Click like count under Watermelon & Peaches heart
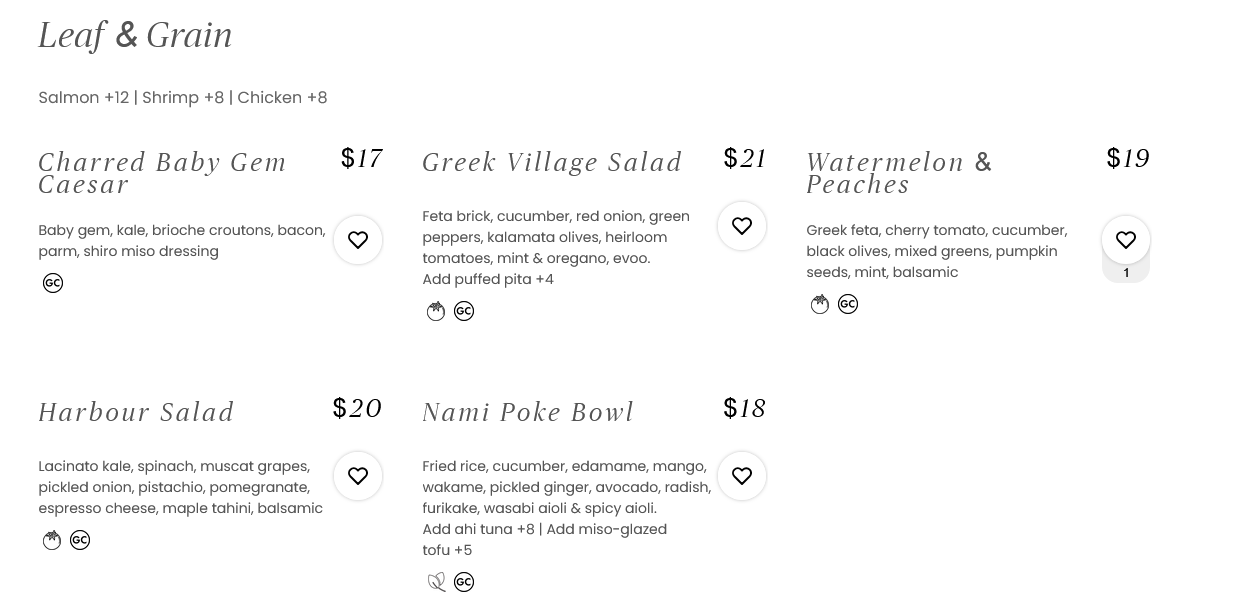 coord(1126,273)
